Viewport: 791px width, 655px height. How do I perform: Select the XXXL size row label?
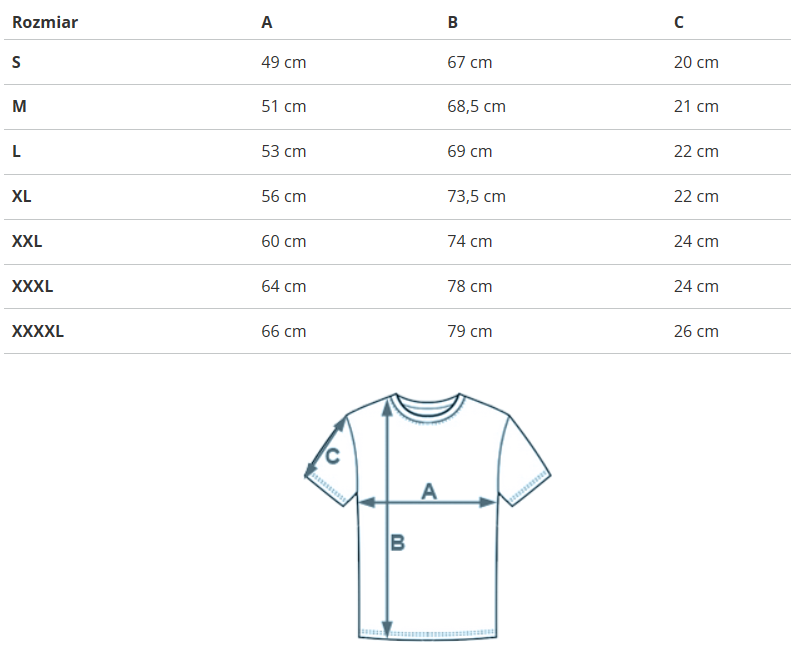tap(33, 286)
